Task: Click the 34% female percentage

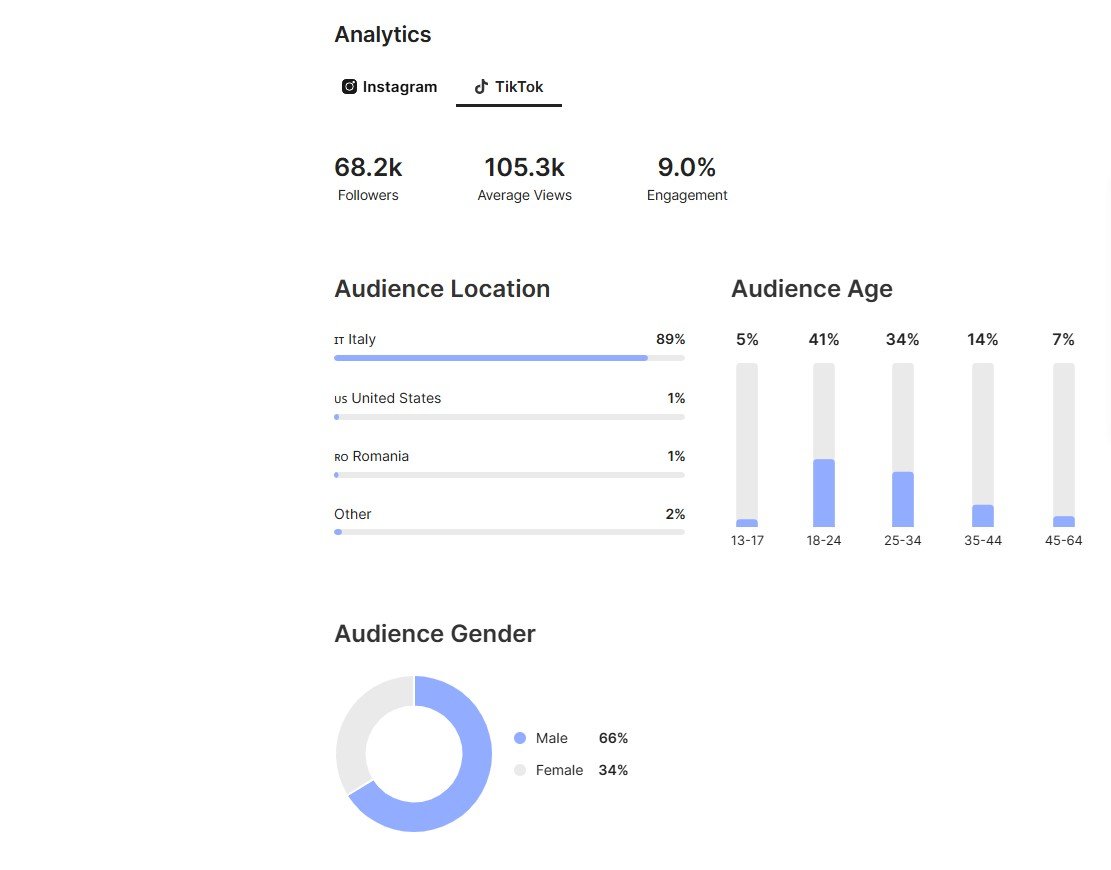Action: pyautogui.click(x=613, y=770)
